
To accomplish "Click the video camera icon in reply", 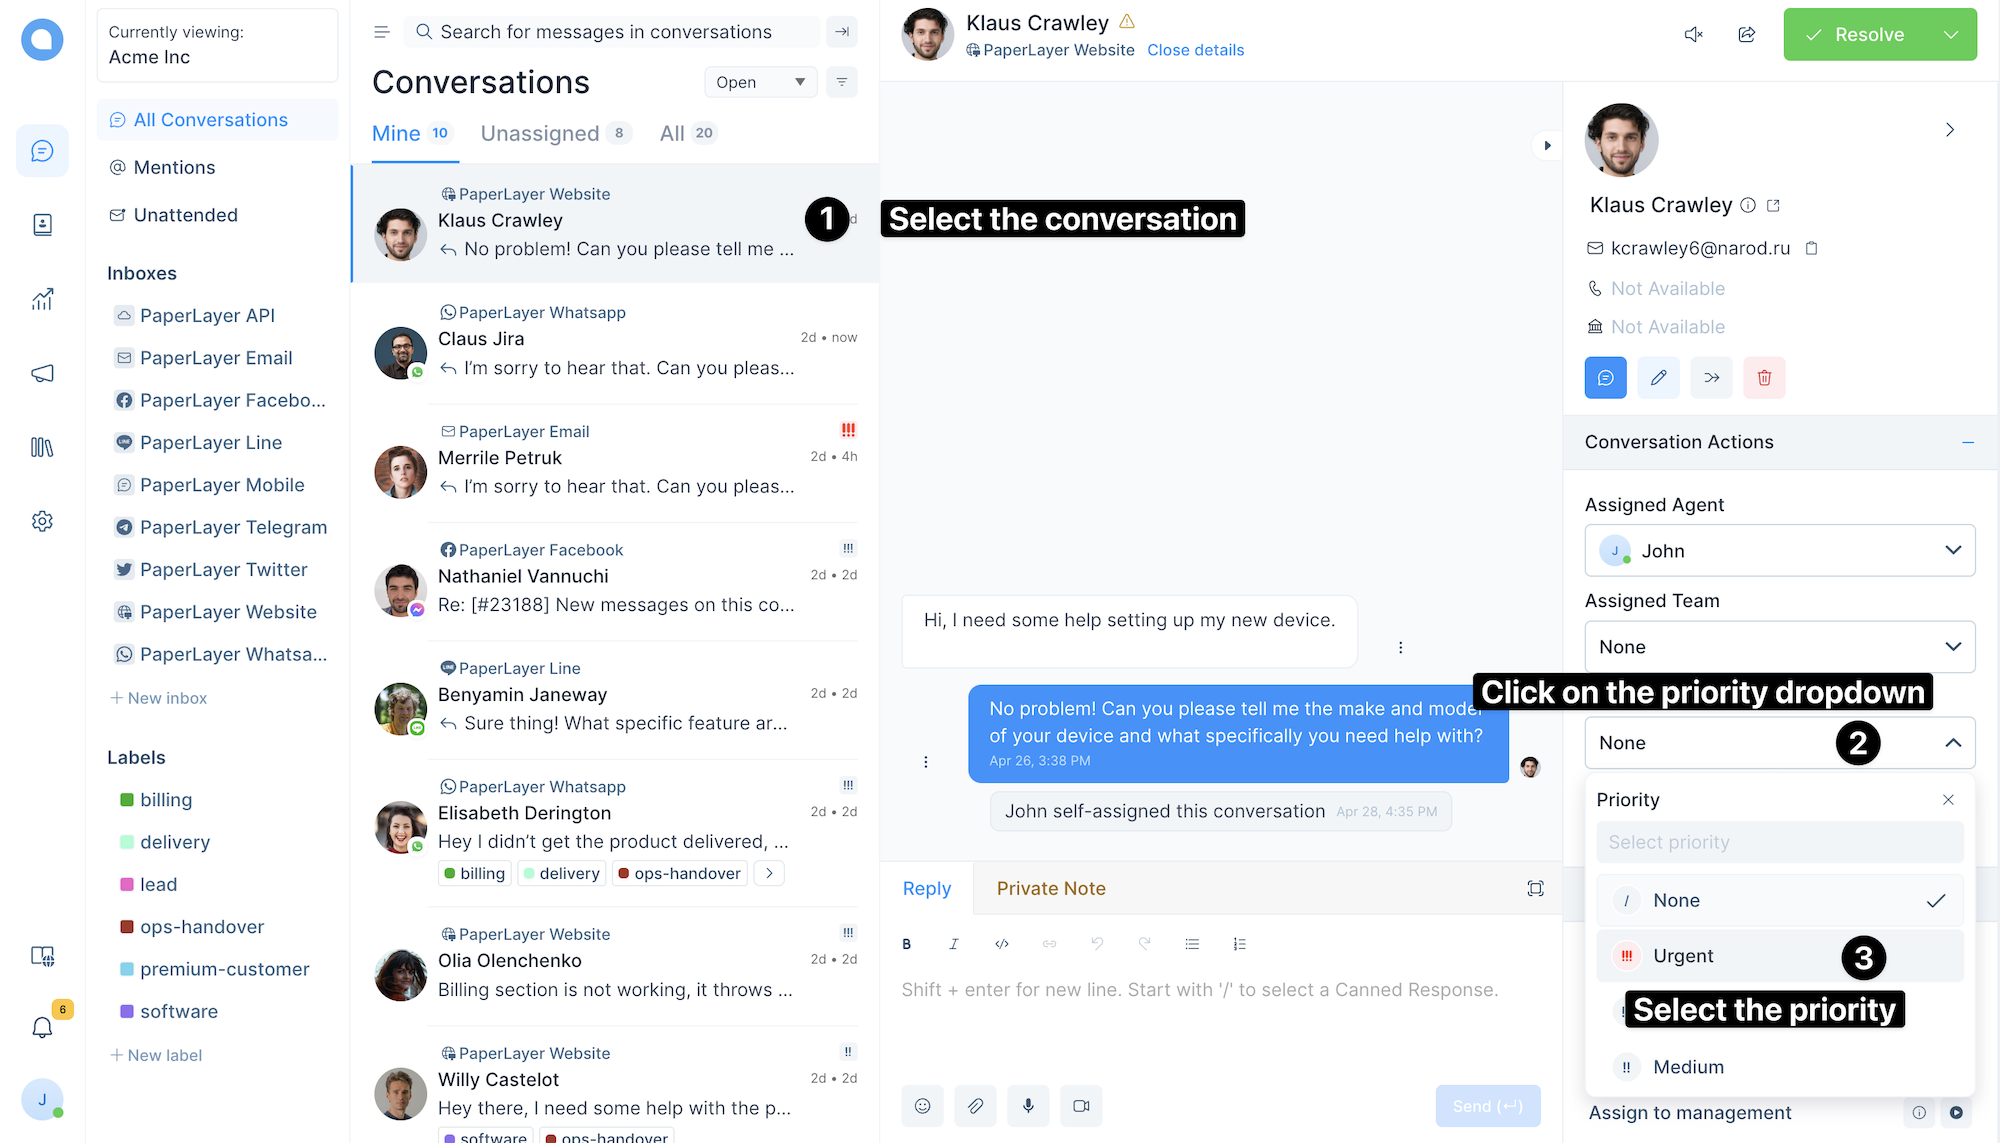I will 1080,1106.
